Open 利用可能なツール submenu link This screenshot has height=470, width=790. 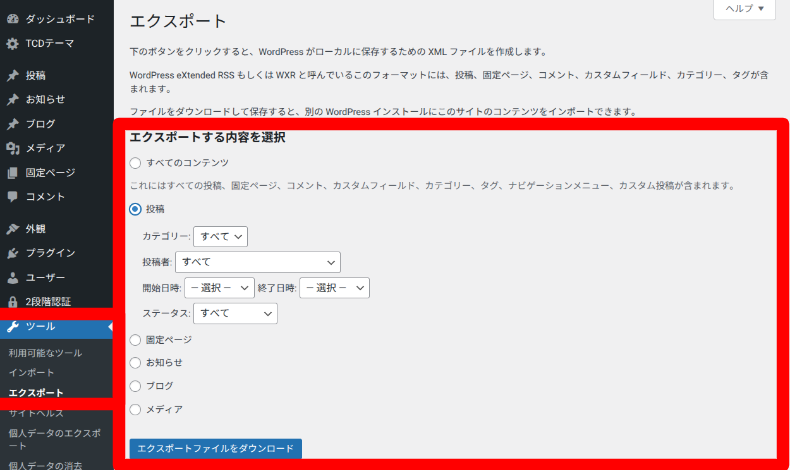point(45,353)
